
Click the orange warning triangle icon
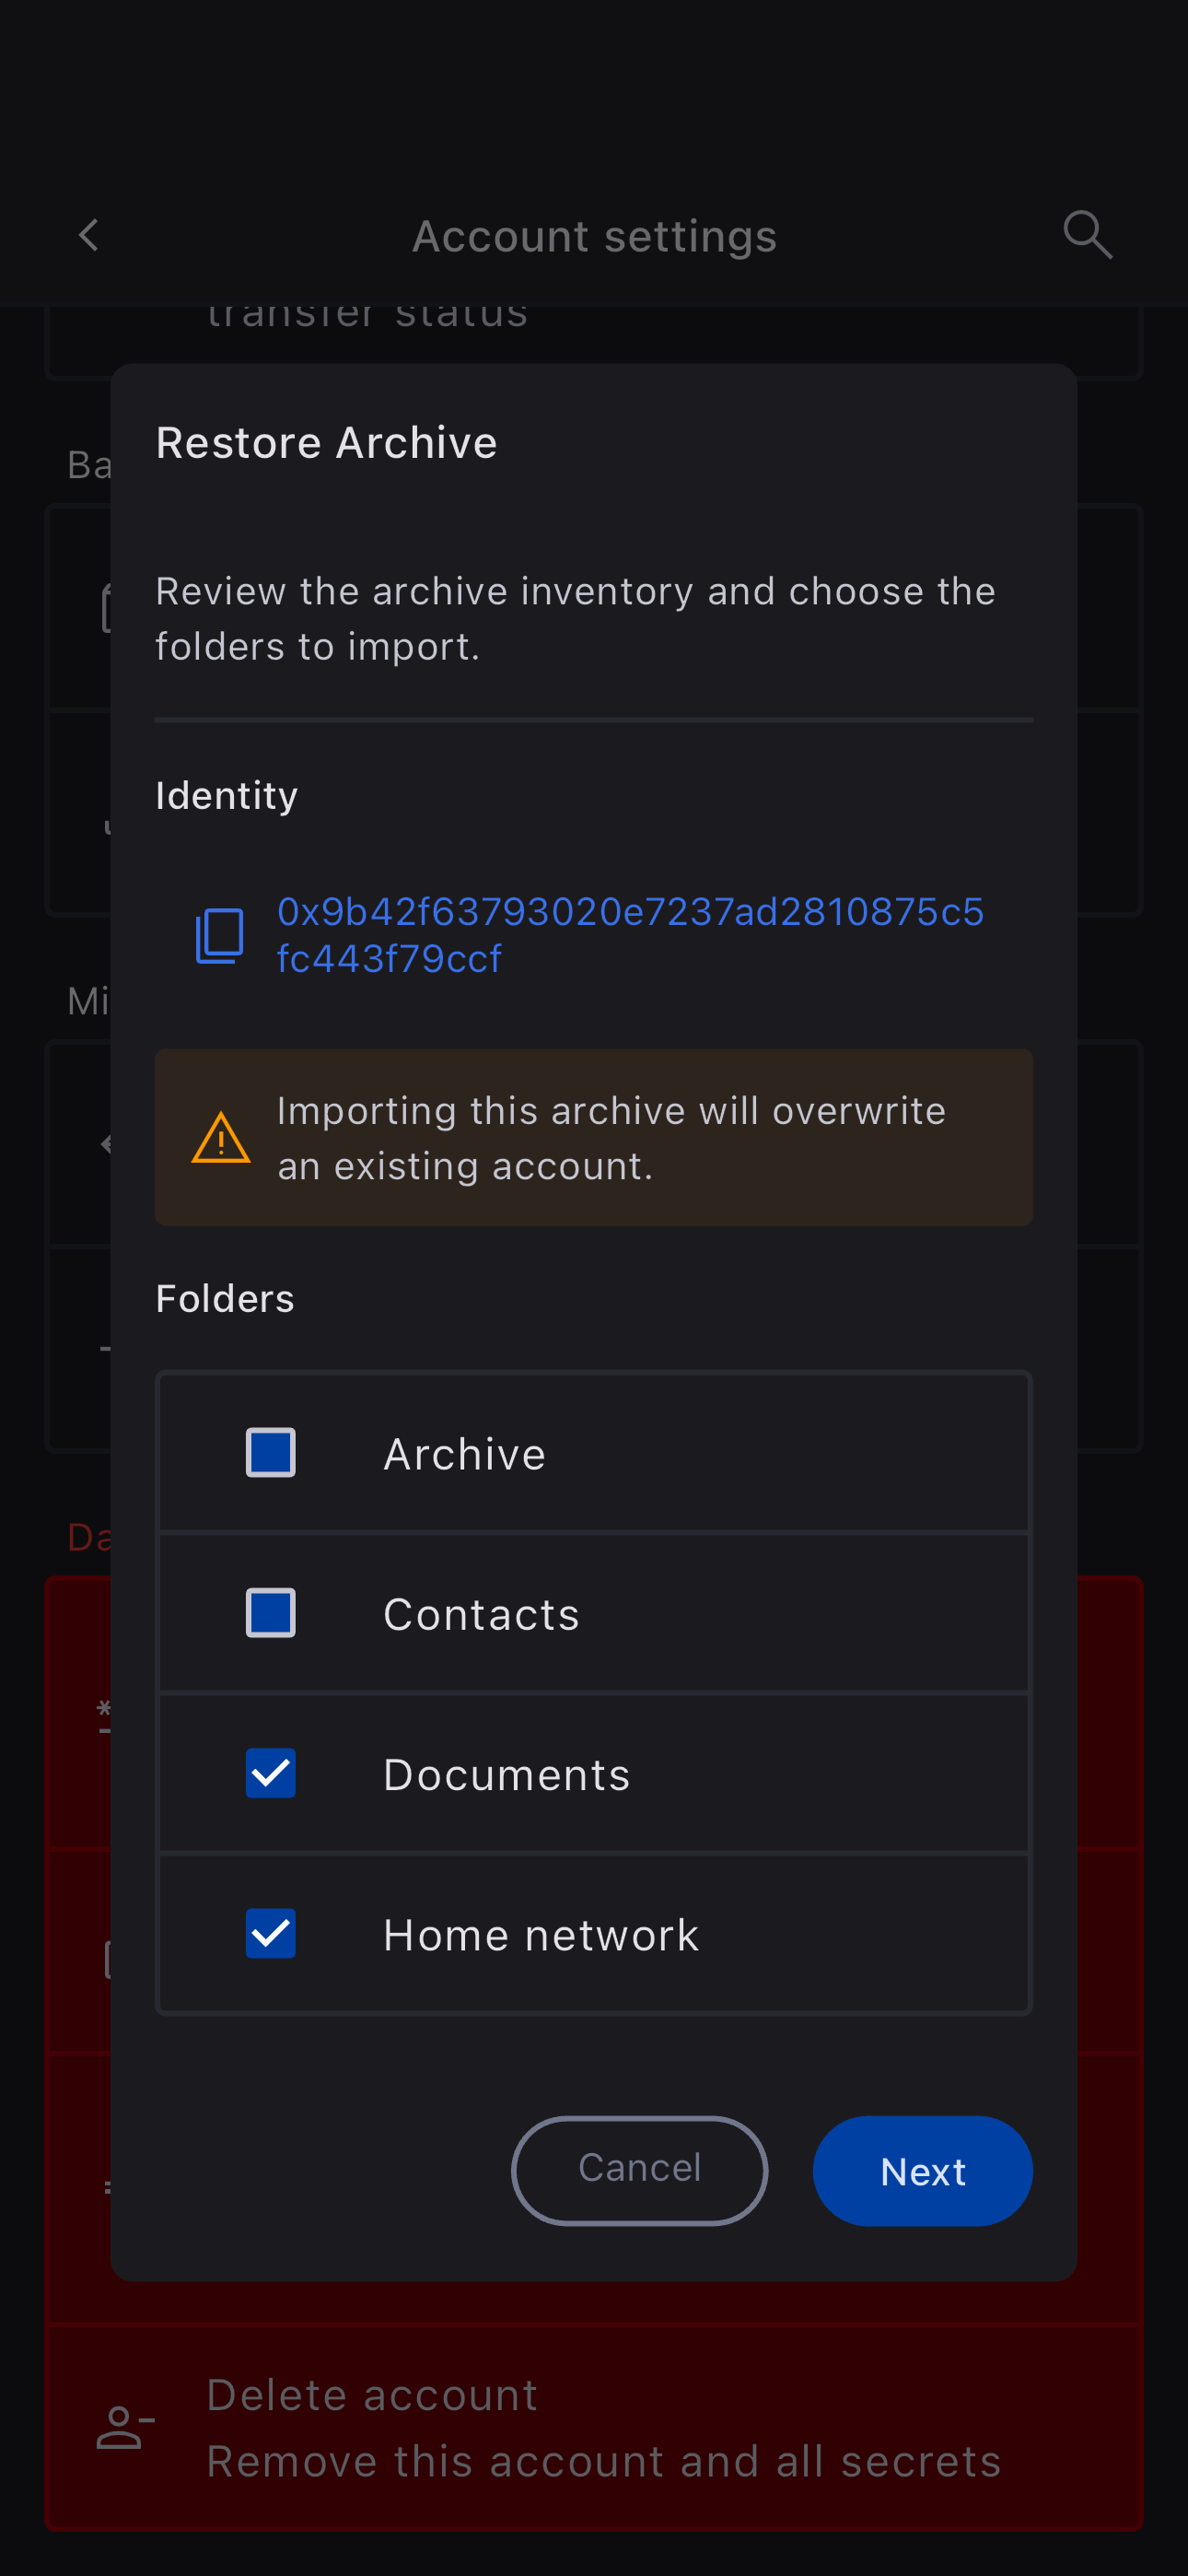coord(221,1138)
